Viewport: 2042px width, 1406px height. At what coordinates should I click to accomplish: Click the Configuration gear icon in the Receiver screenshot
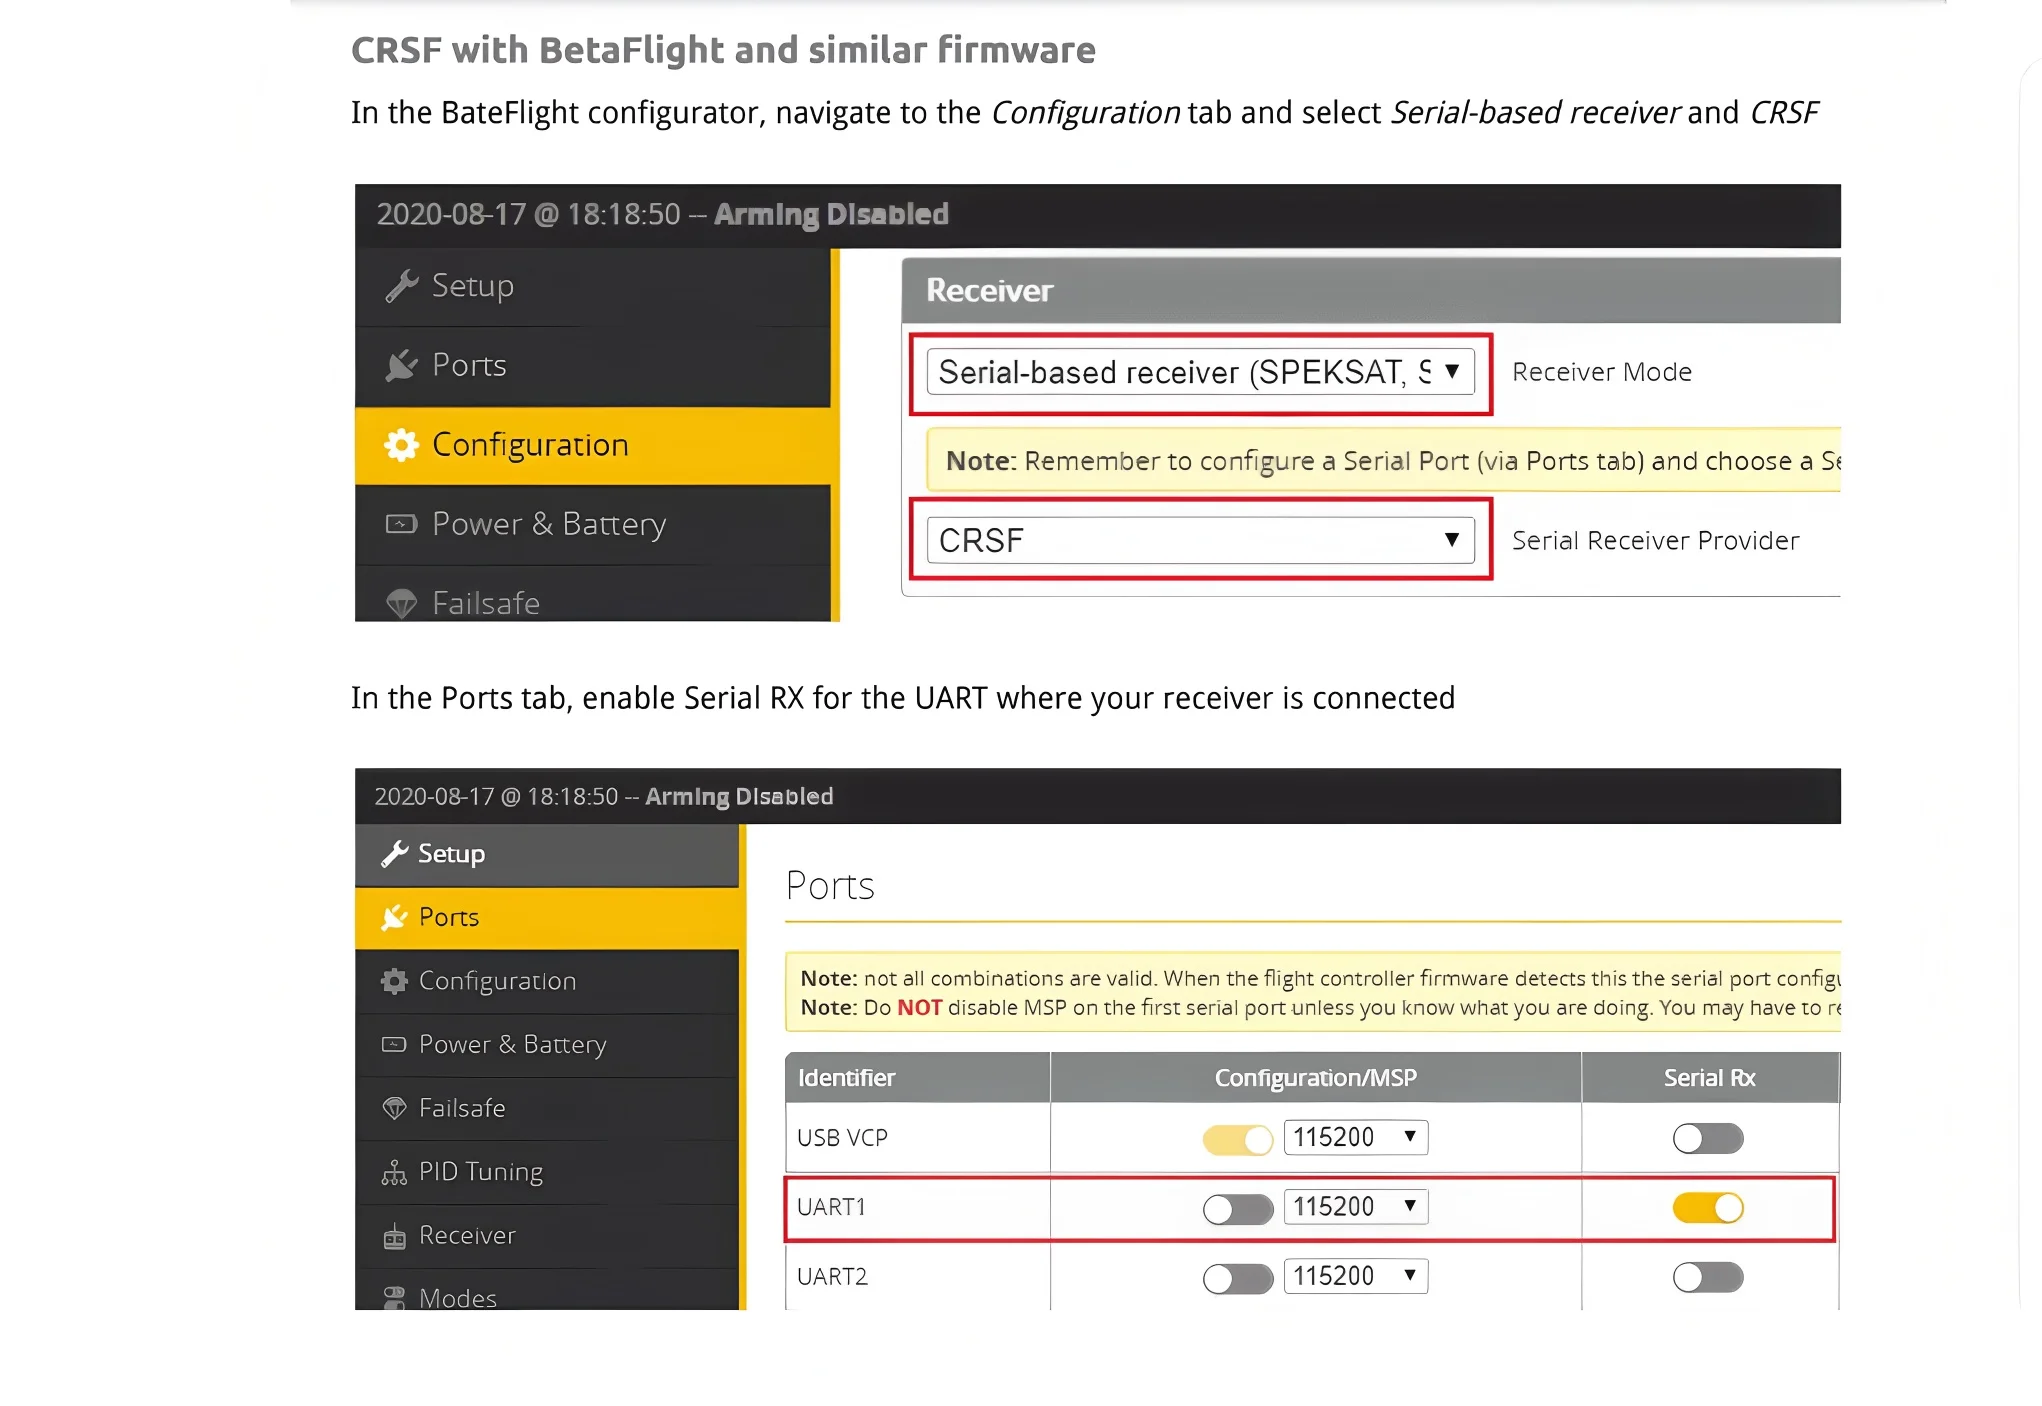pyautogui.click(x=401, y=445)
